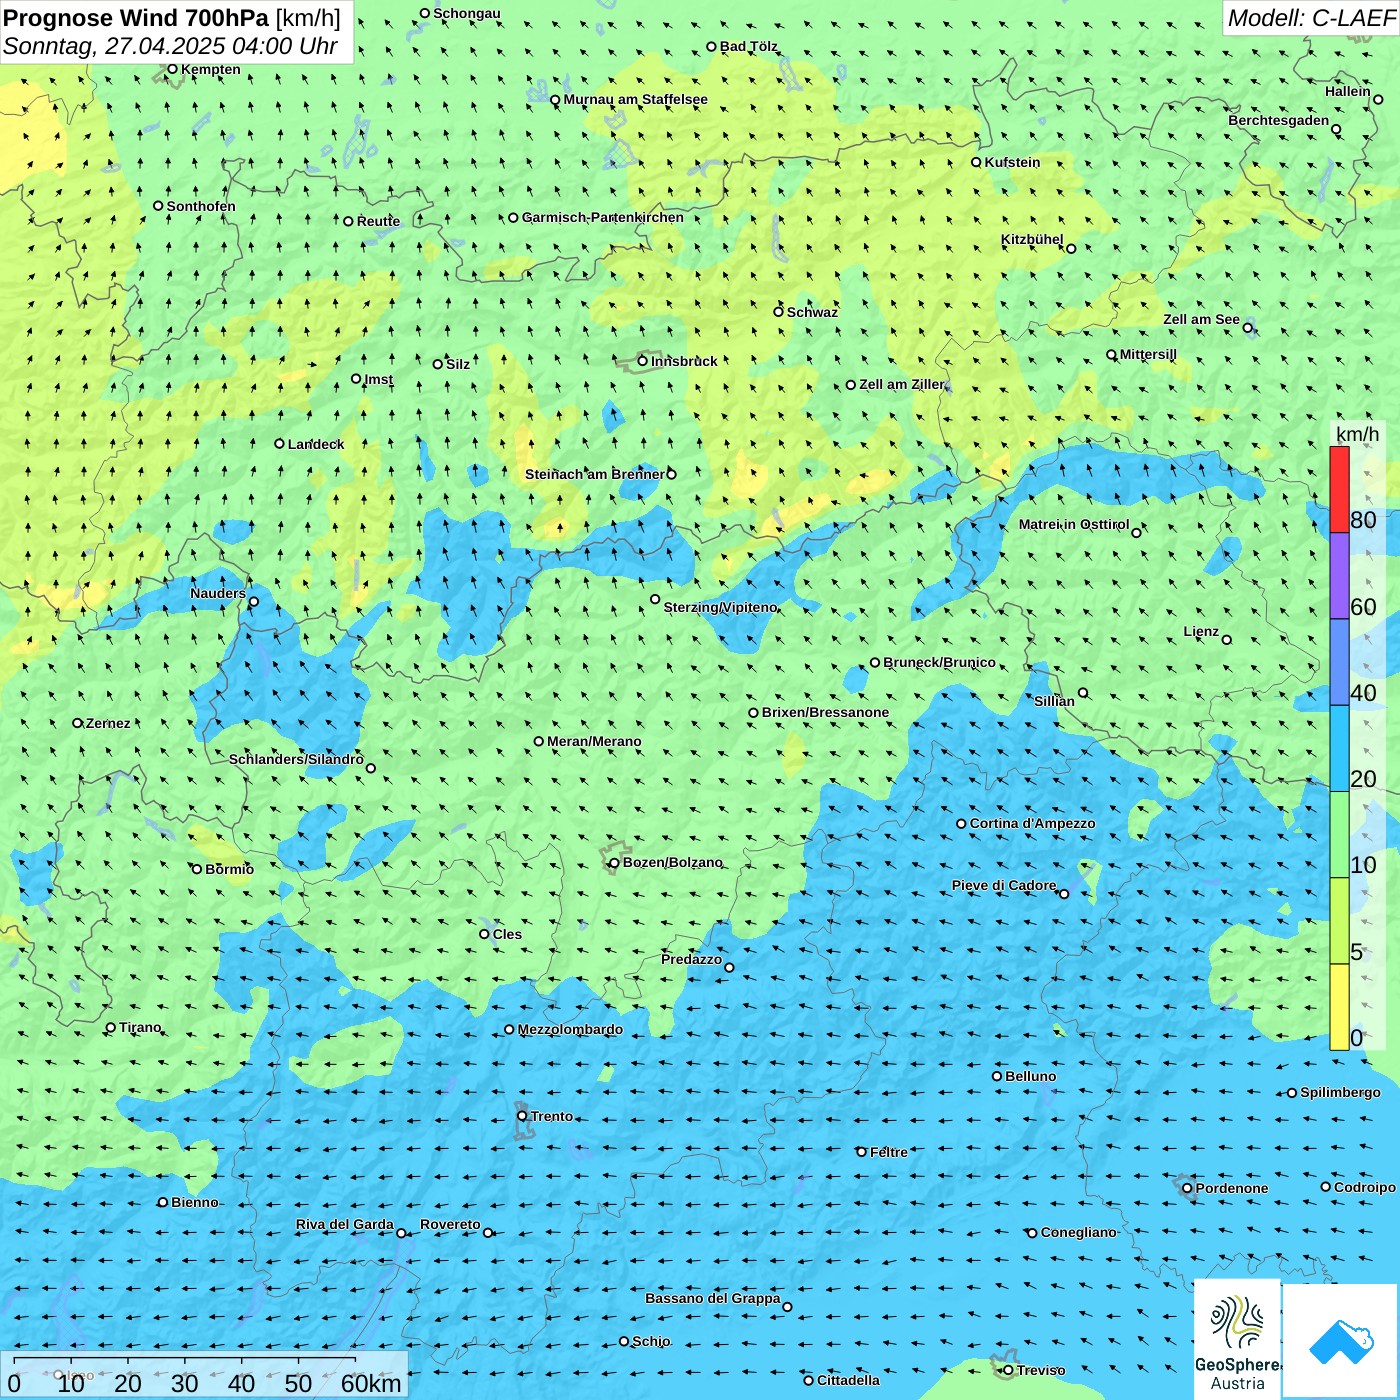Click the forecast date 'Sonntag, 27.04.2025 04:00 Uhr'
1400x1400 pixels.
tap(170, 46)
